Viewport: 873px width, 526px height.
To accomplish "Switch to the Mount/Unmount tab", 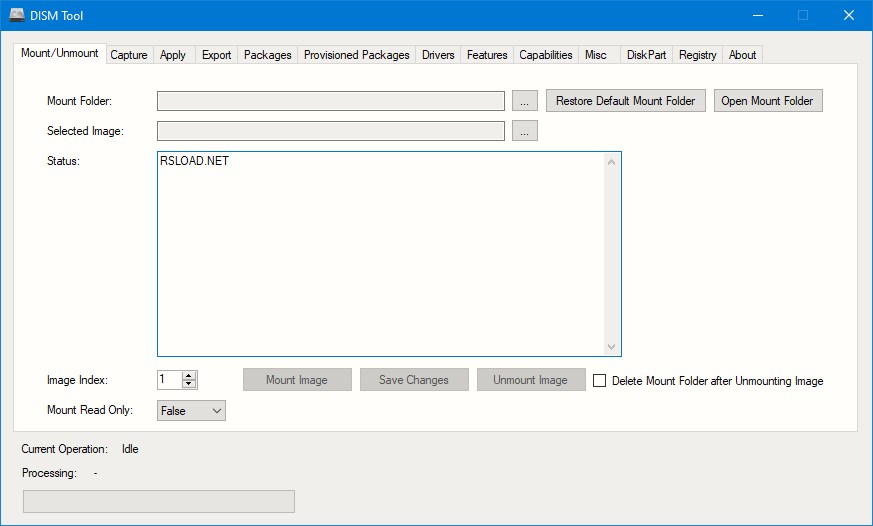I will (60, 53).
